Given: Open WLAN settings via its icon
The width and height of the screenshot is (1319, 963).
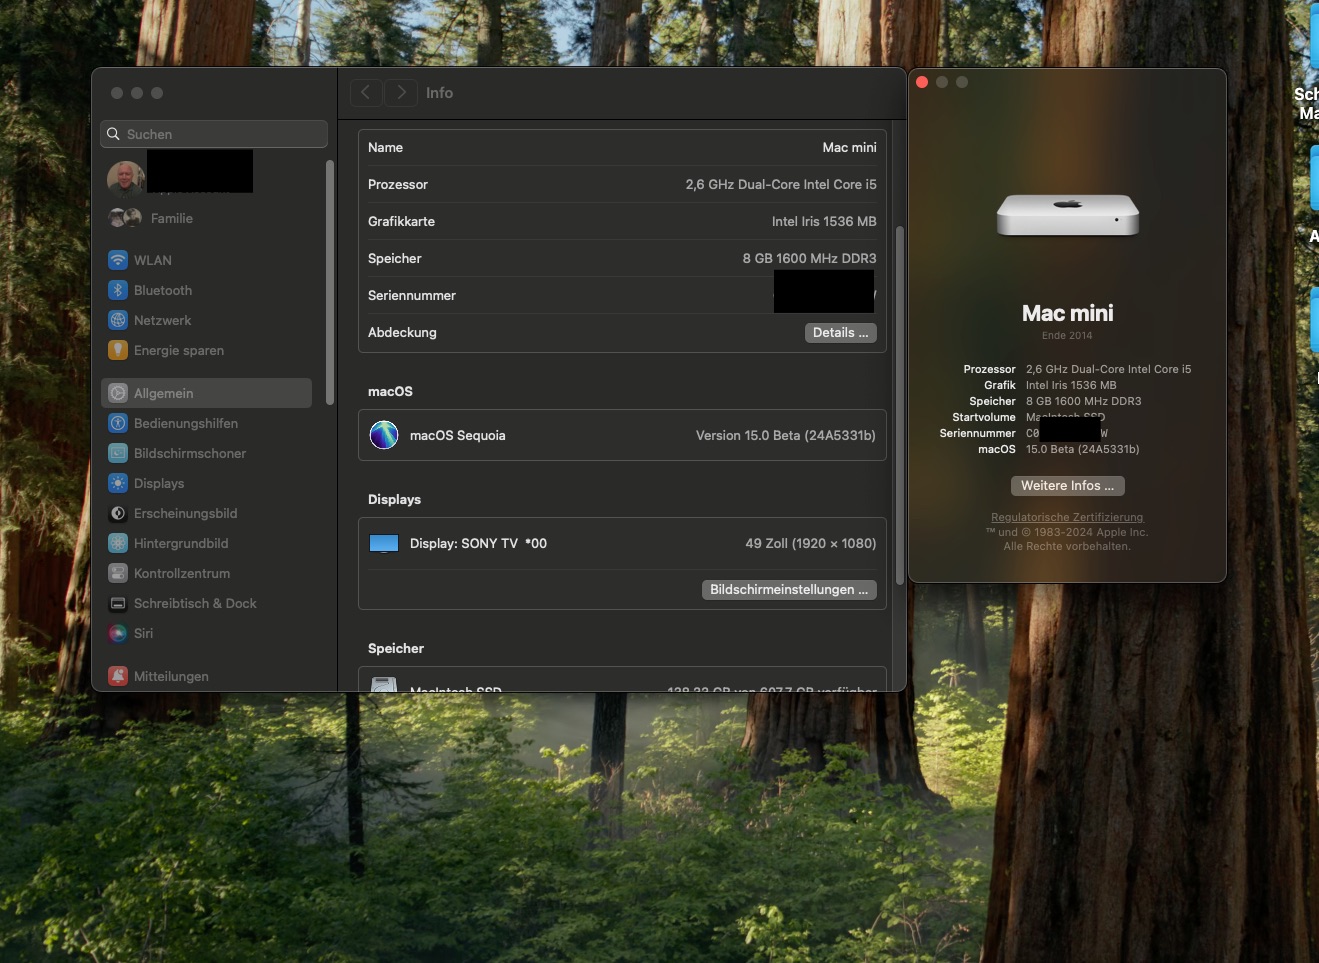Looking at the screenshot, I should [x=118, y=260].
